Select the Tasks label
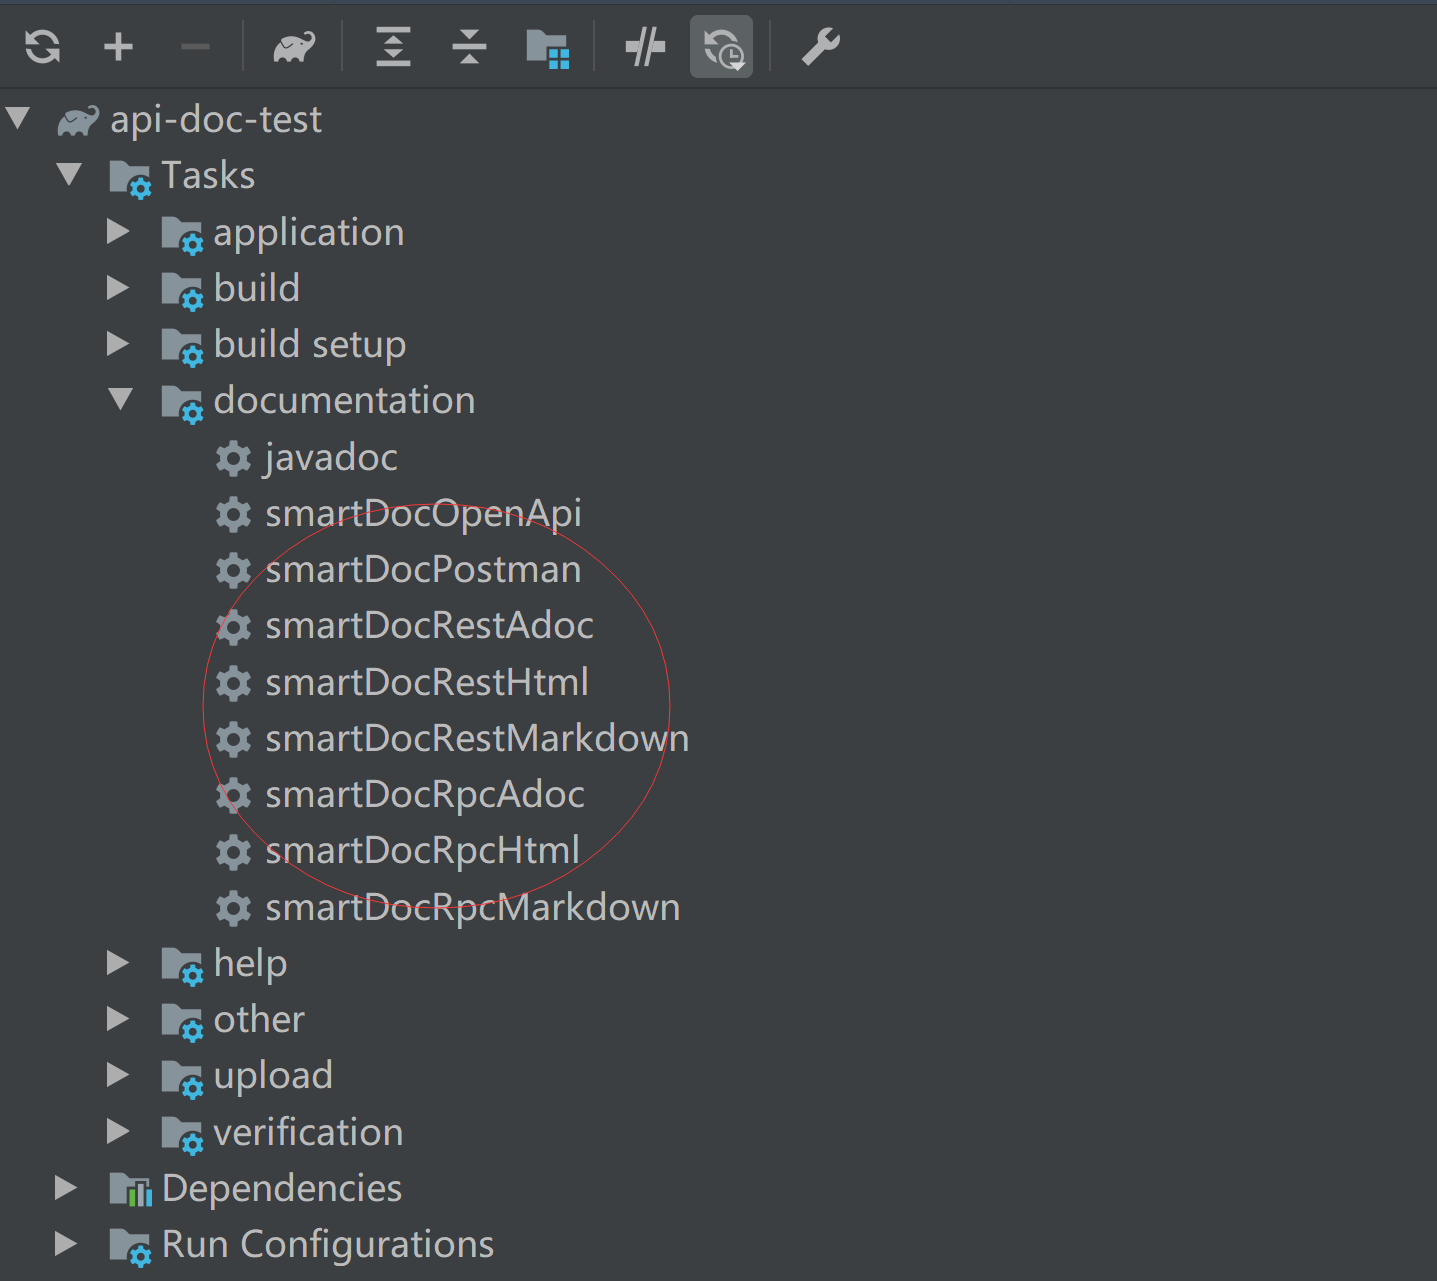This screenshot has width=1437, height=1281. (x=208, y=176)
